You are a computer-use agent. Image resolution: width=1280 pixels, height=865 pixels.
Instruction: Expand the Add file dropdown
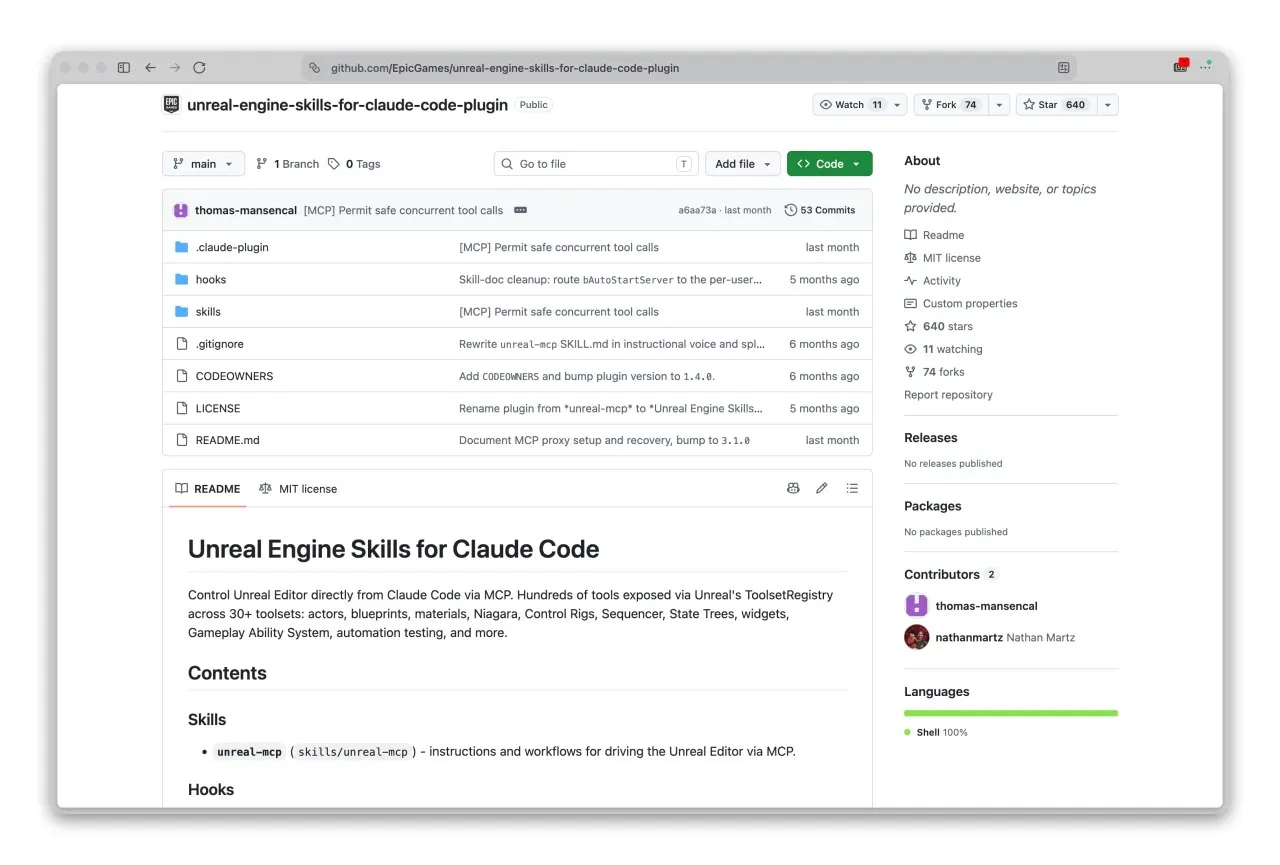click(743, 164)
